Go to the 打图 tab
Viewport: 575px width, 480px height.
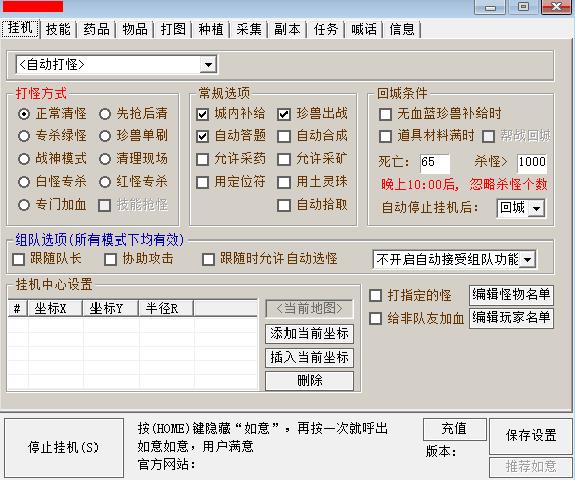click(173, 29)
